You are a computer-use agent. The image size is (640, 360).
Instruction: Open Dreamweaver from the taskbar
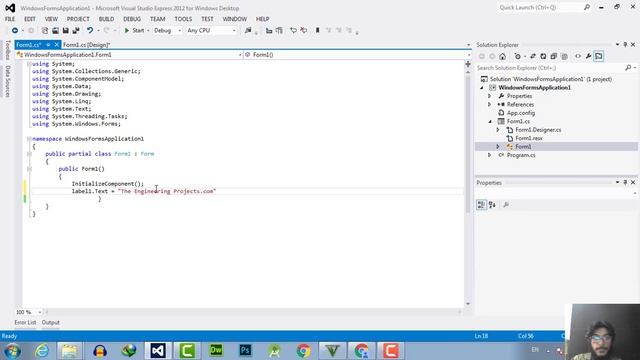tap(216, 351)
